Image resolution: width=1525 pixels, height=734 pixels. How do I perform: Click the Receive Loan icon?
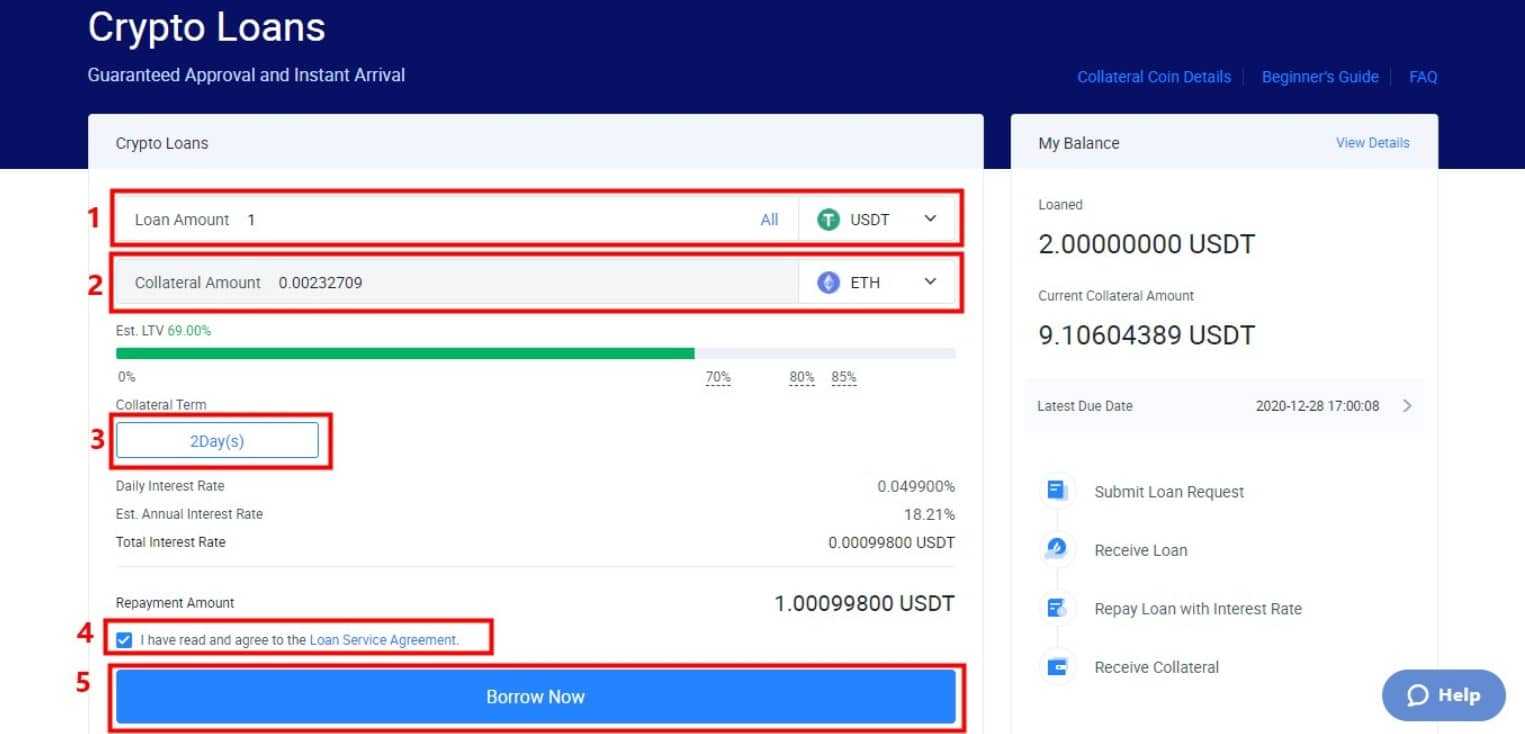click(1055, 549)
